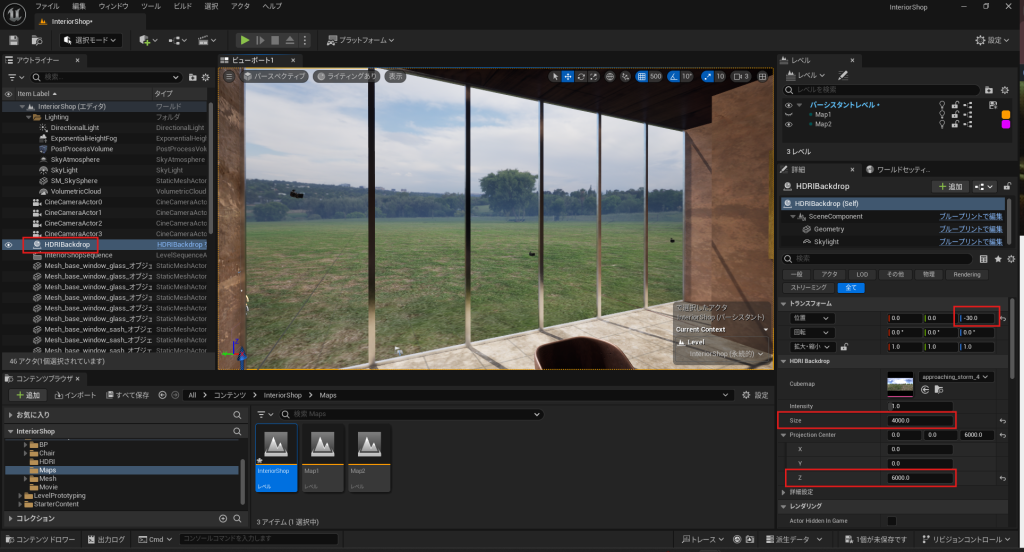Click ブループリントで編集 link beside Geometry
Screen dimensions: 1024x552
969,229
